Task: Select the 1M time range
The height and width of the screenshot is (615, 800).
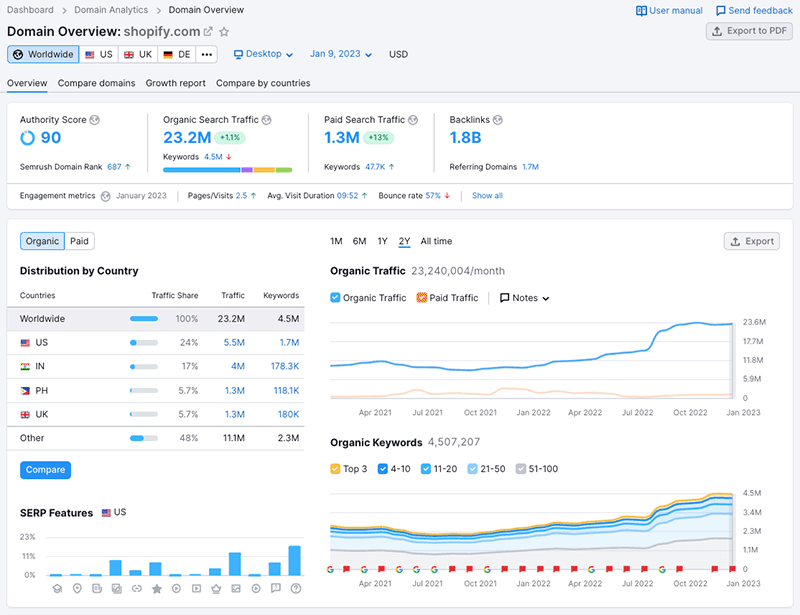Action: pyautogui.click(x=336, y=241)
